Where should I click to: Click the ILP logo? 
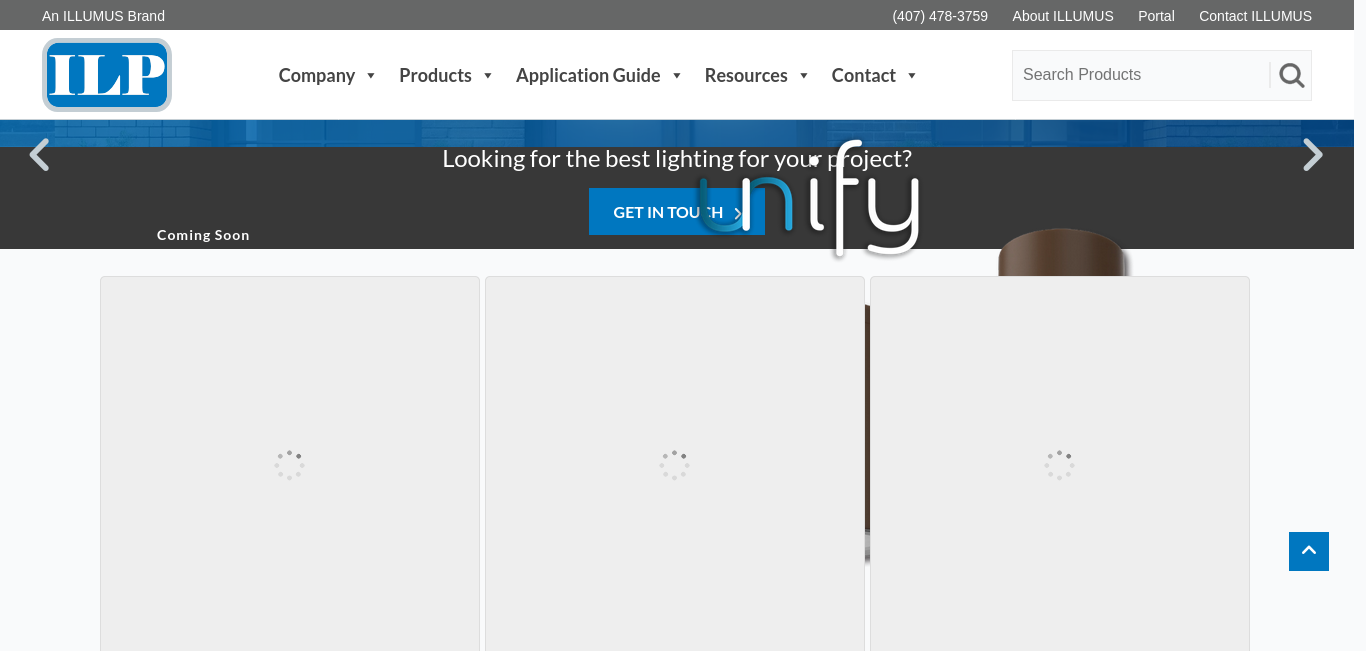tap(107, 75)
